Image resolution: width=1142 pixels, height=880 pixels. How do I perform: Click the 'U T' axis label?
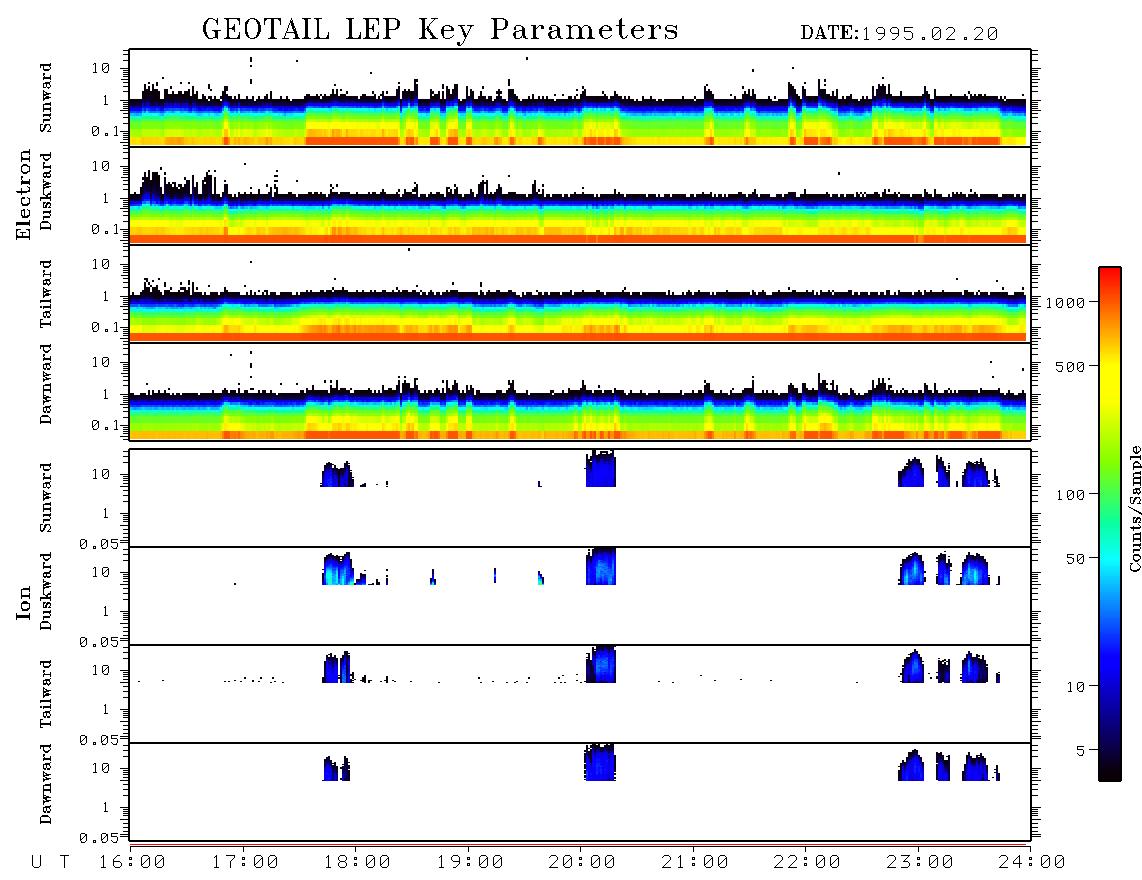(50, 862)
